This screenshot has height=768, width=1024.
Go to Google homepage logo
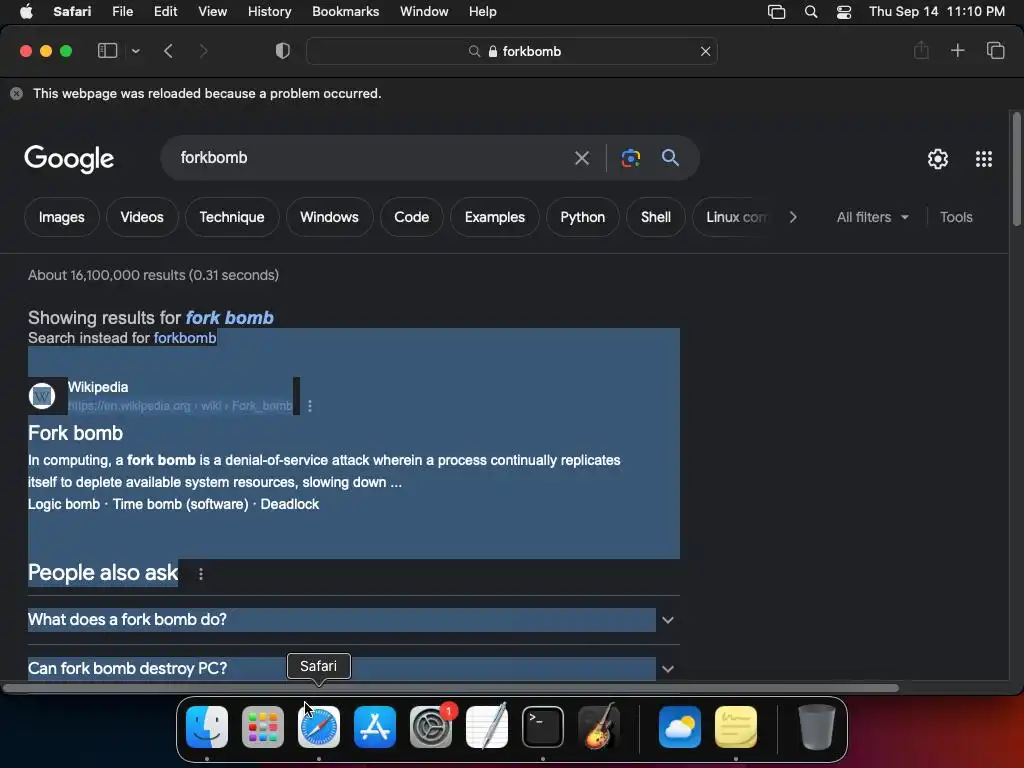click(x=69, y=158)
